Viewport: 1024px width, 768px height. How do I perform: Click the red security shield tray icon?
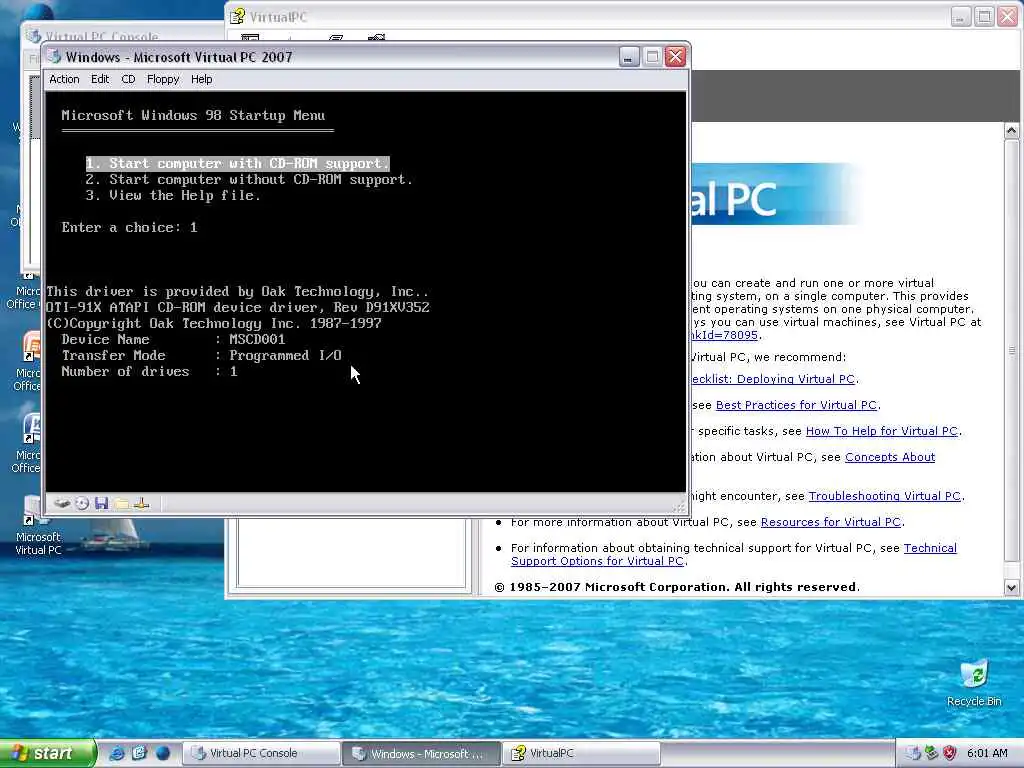click(x=950, y=754)
